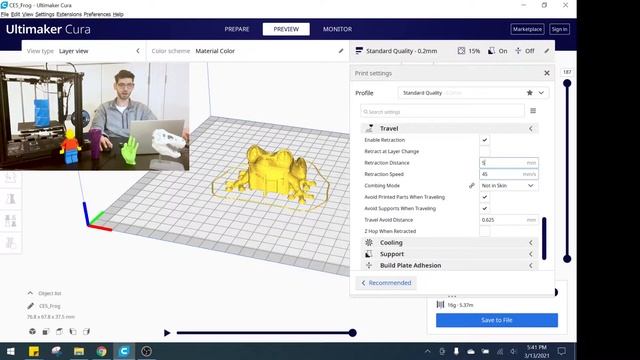640x360 pixels.
Task: Open the 3D view camera icon
Action: [x=32, y=331]
